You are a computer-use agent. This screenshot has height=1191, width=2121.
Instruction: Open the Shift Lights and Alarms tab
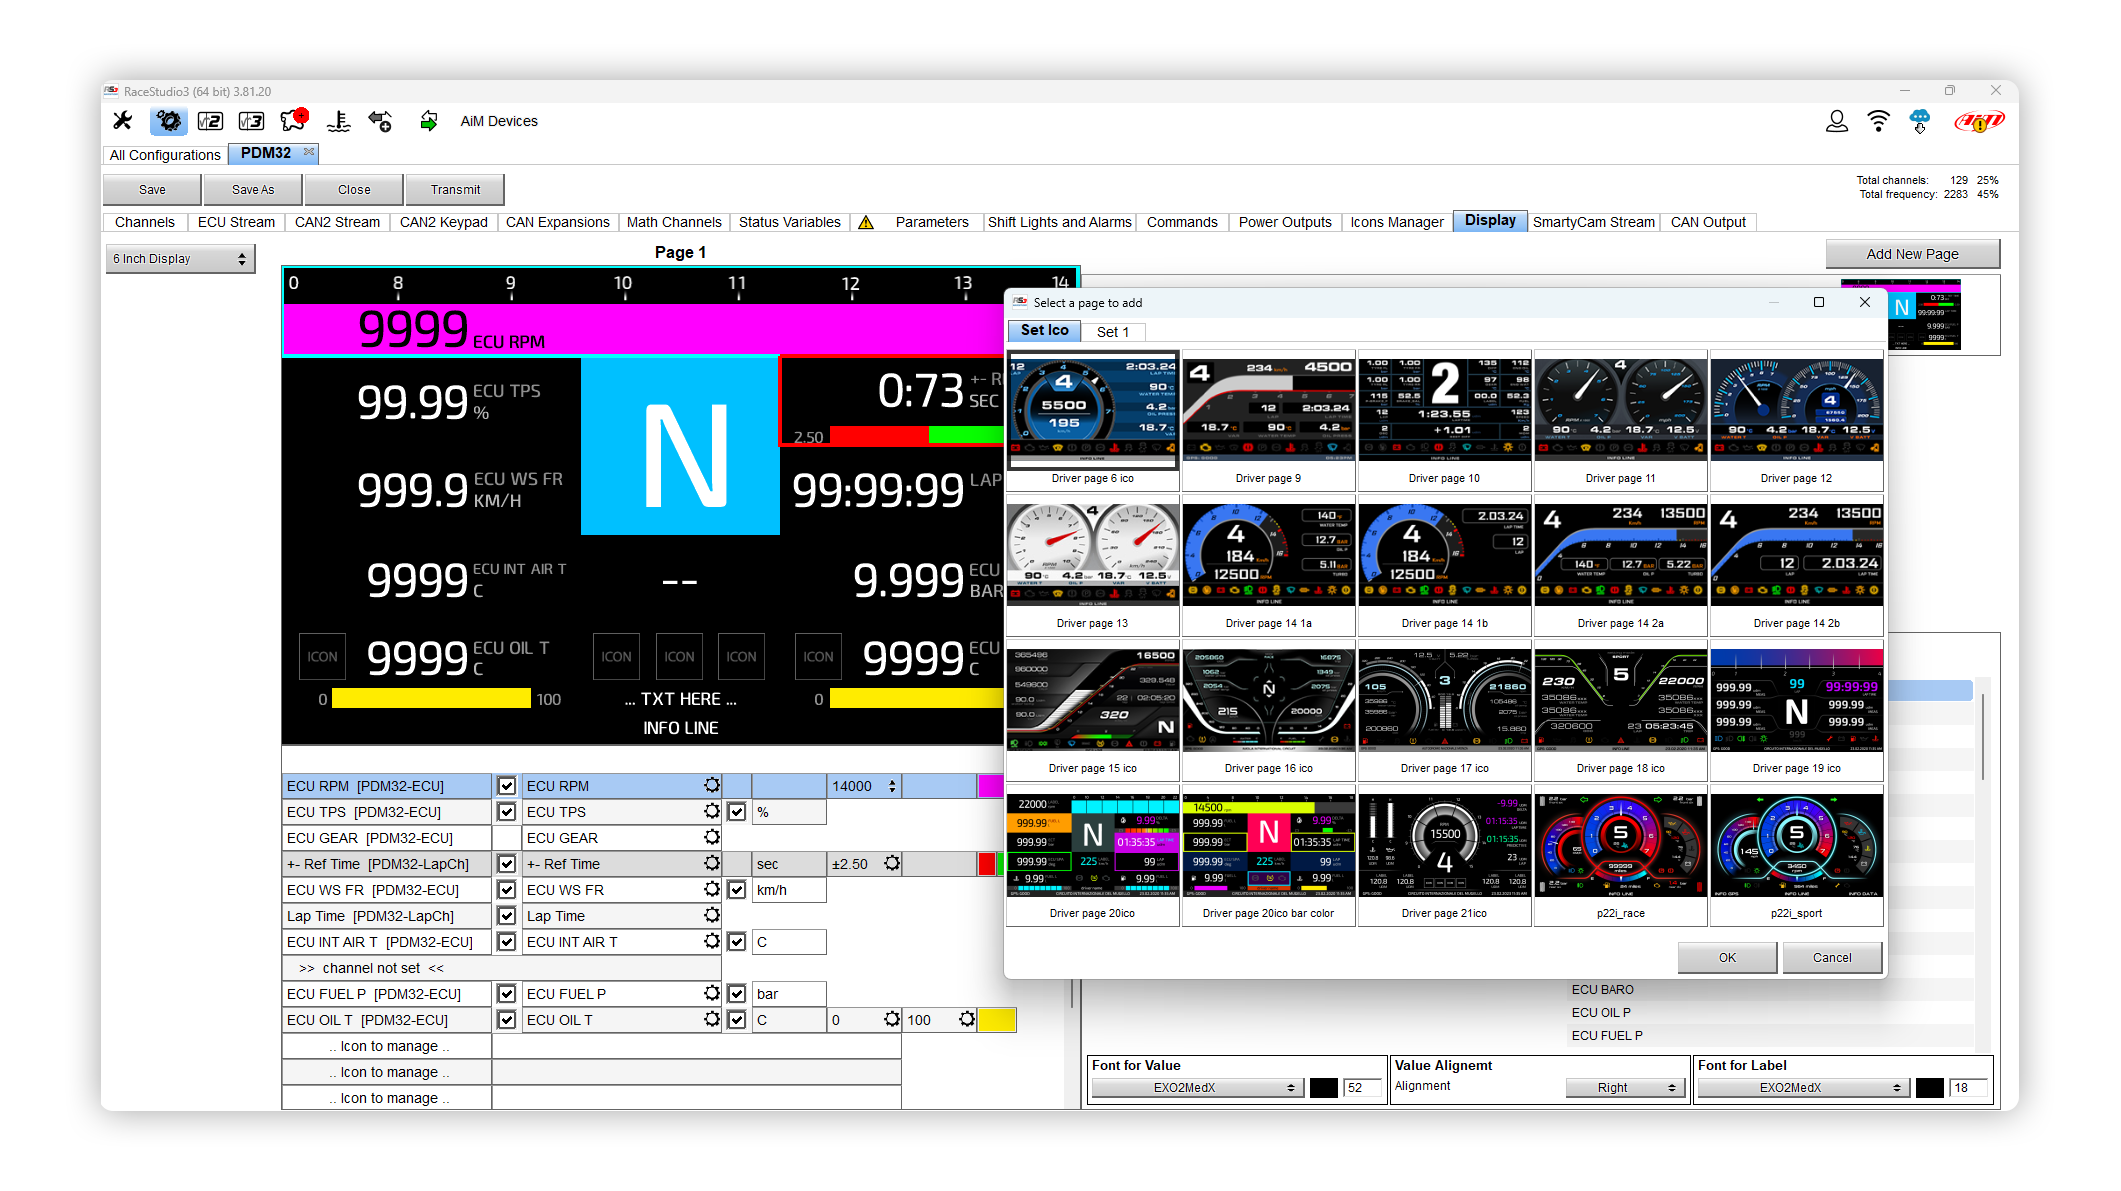1059,222
